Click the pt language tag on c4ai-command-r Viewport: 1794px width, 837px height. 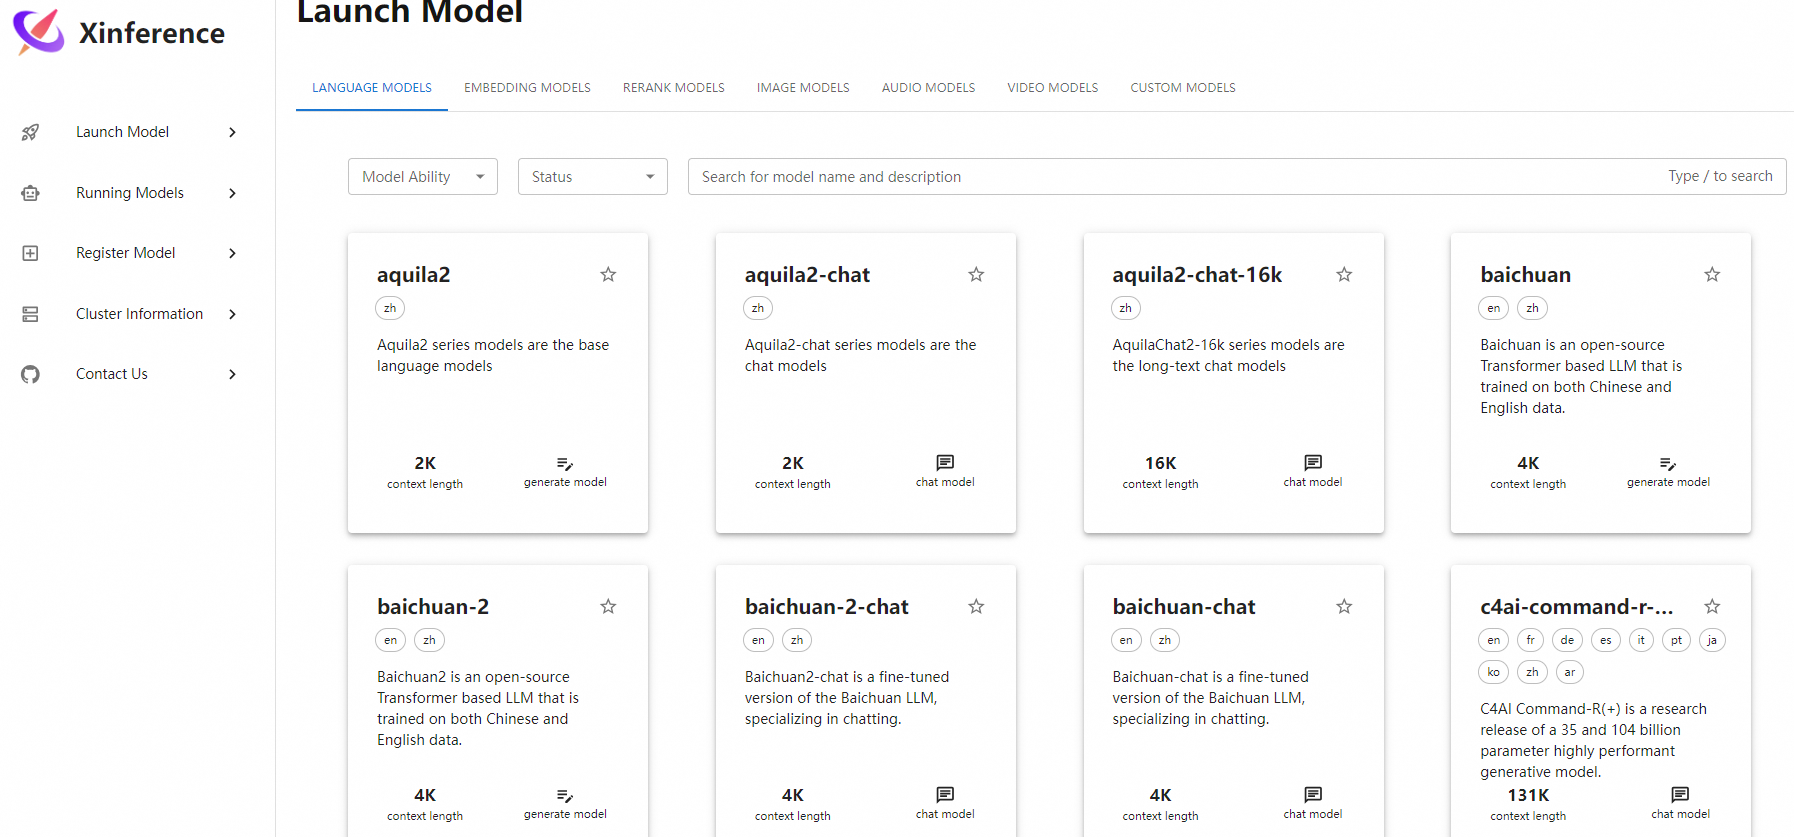(1676, 640)
